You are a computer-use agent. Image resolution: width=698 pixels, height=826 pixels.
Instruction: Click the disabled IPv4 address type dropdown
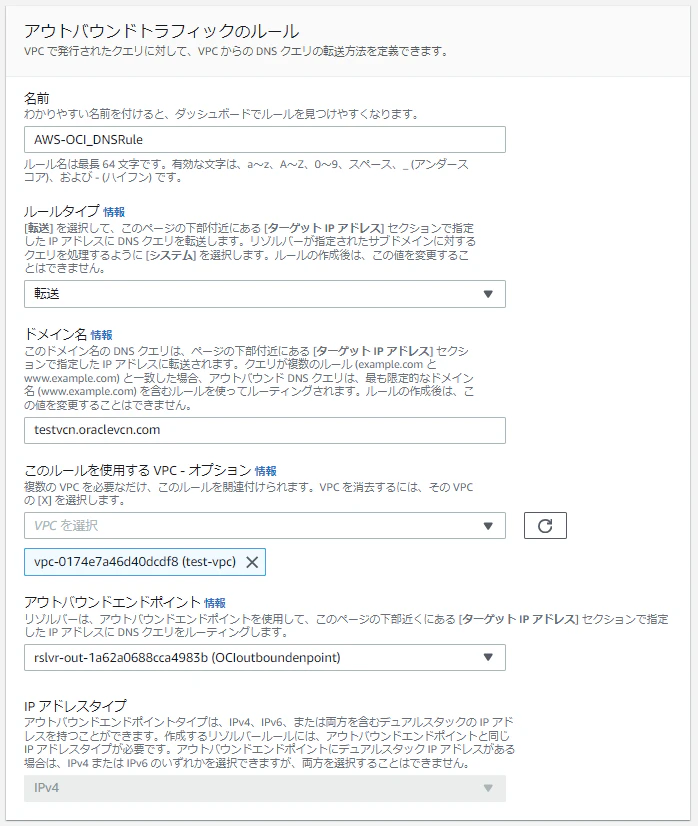(264, 788)
